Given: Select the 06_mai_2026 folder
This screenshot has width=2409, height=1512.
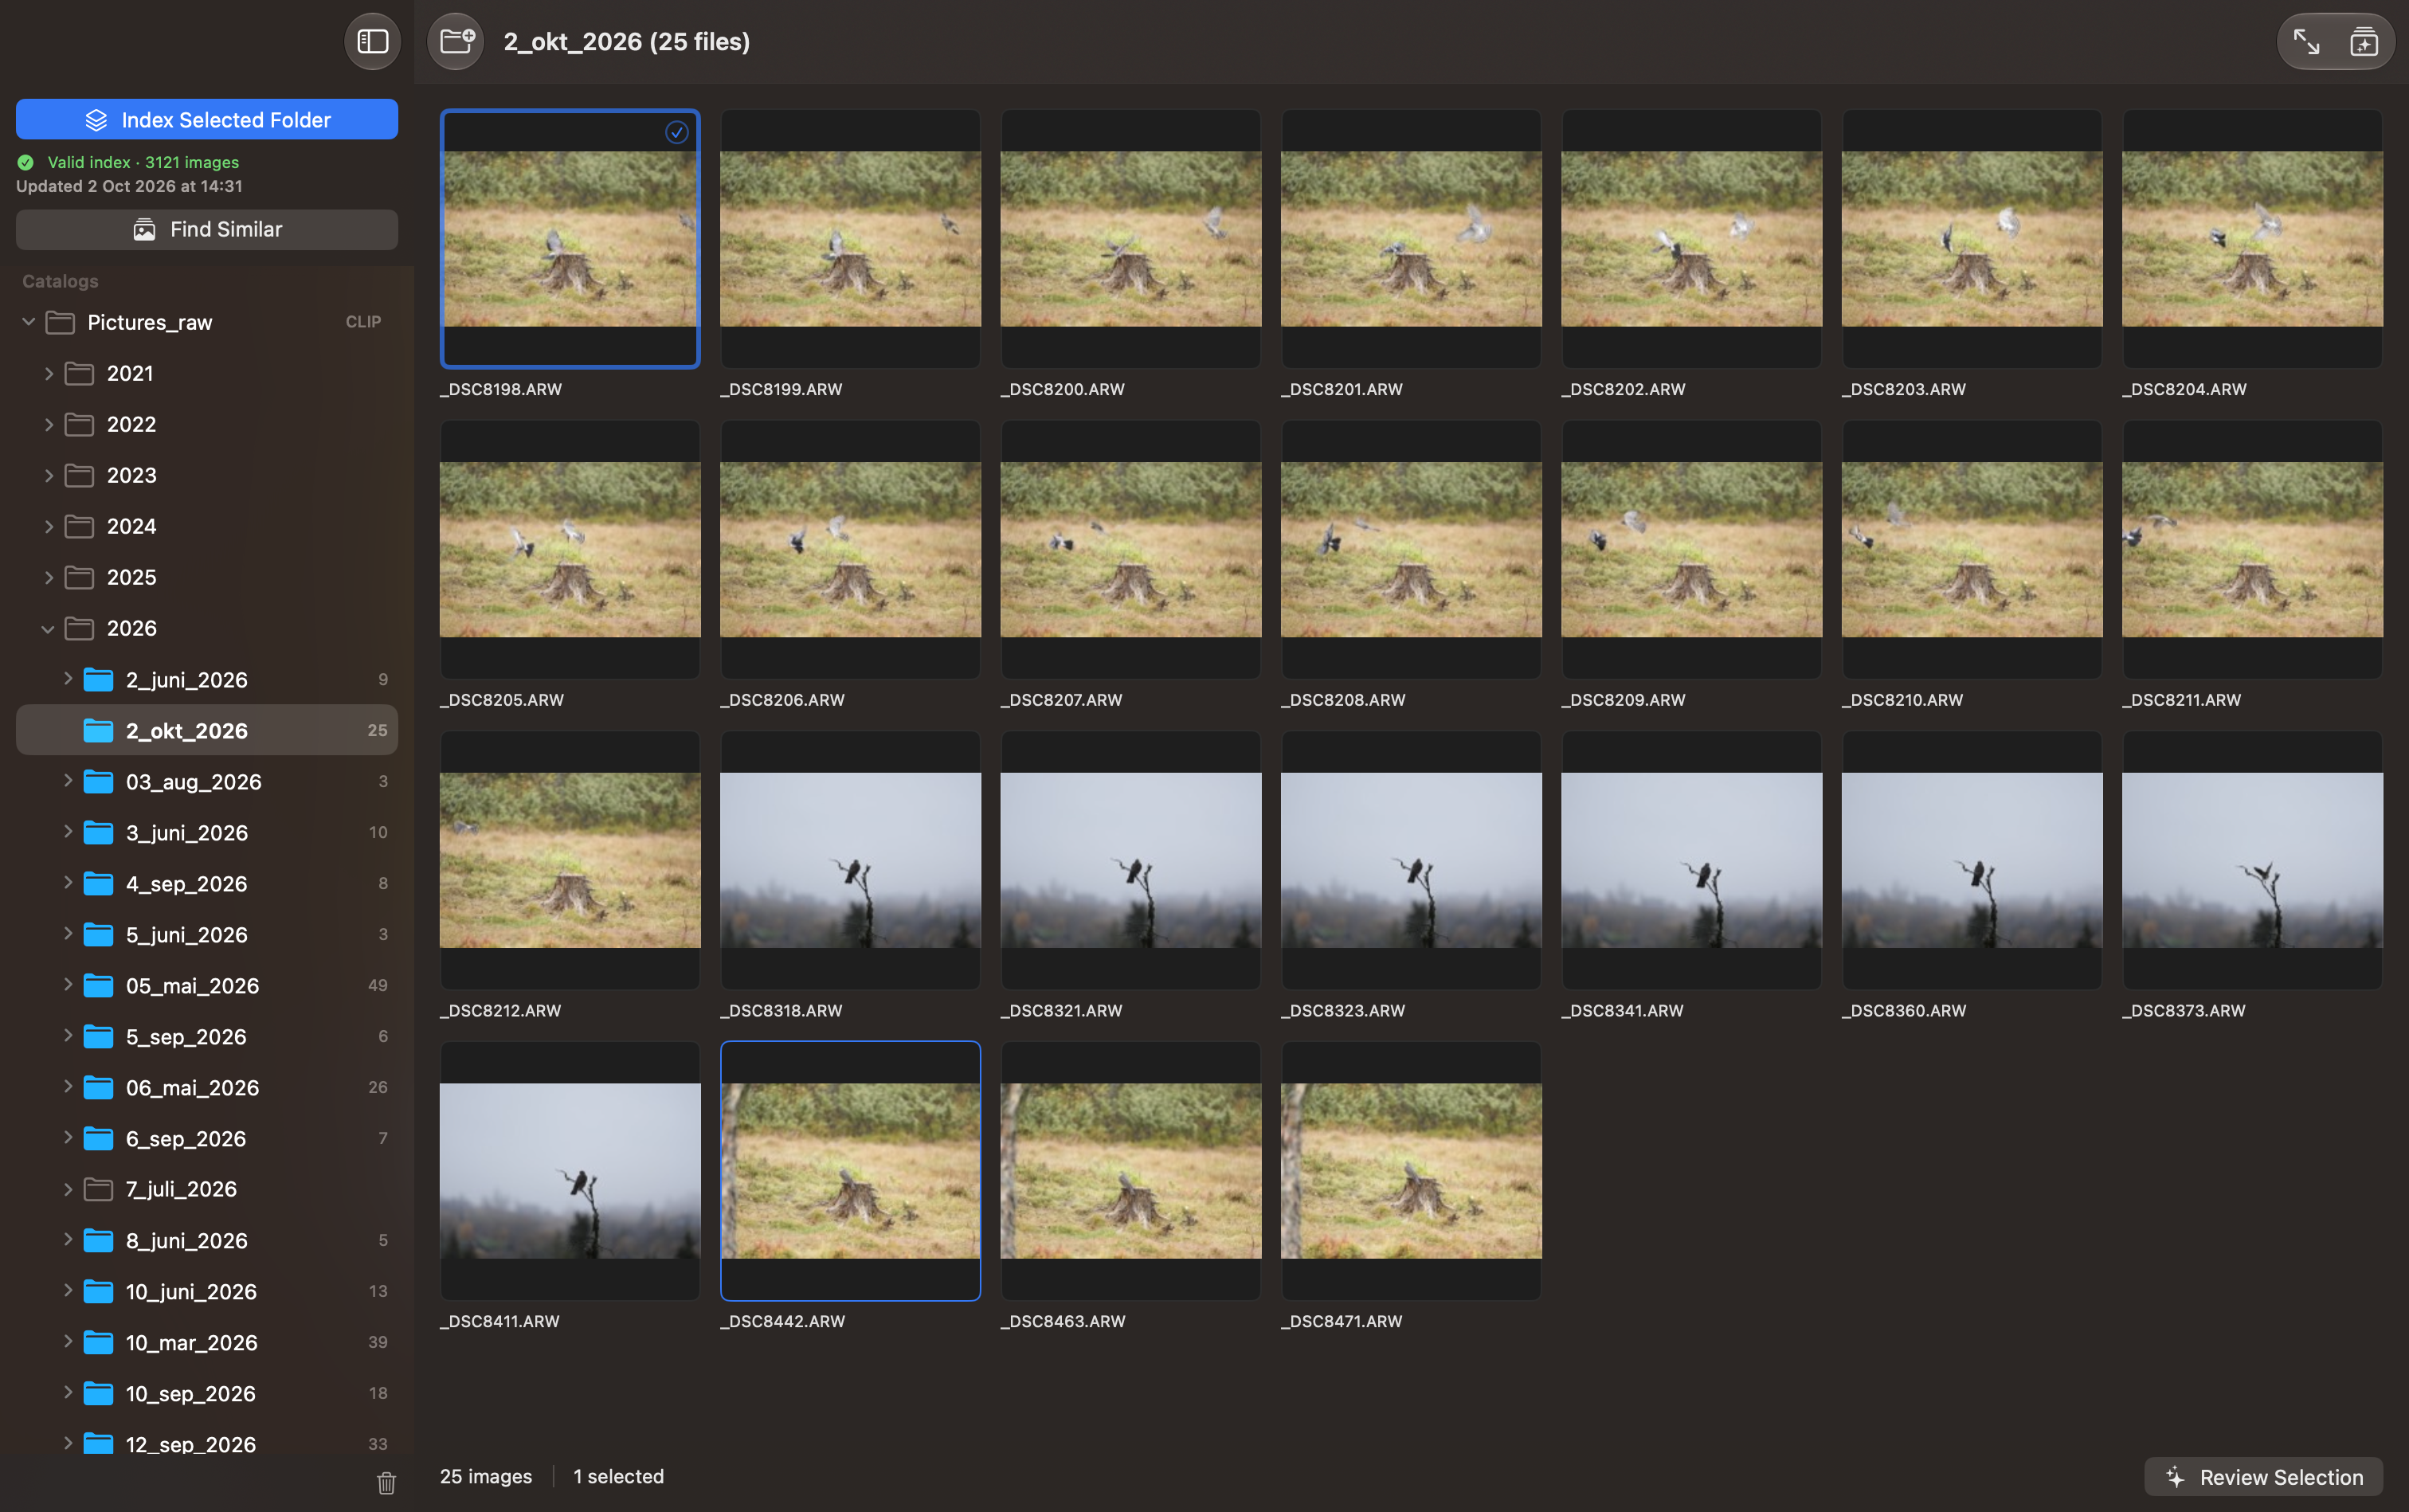Looking at the screenshot, I should coord(207,1087).
